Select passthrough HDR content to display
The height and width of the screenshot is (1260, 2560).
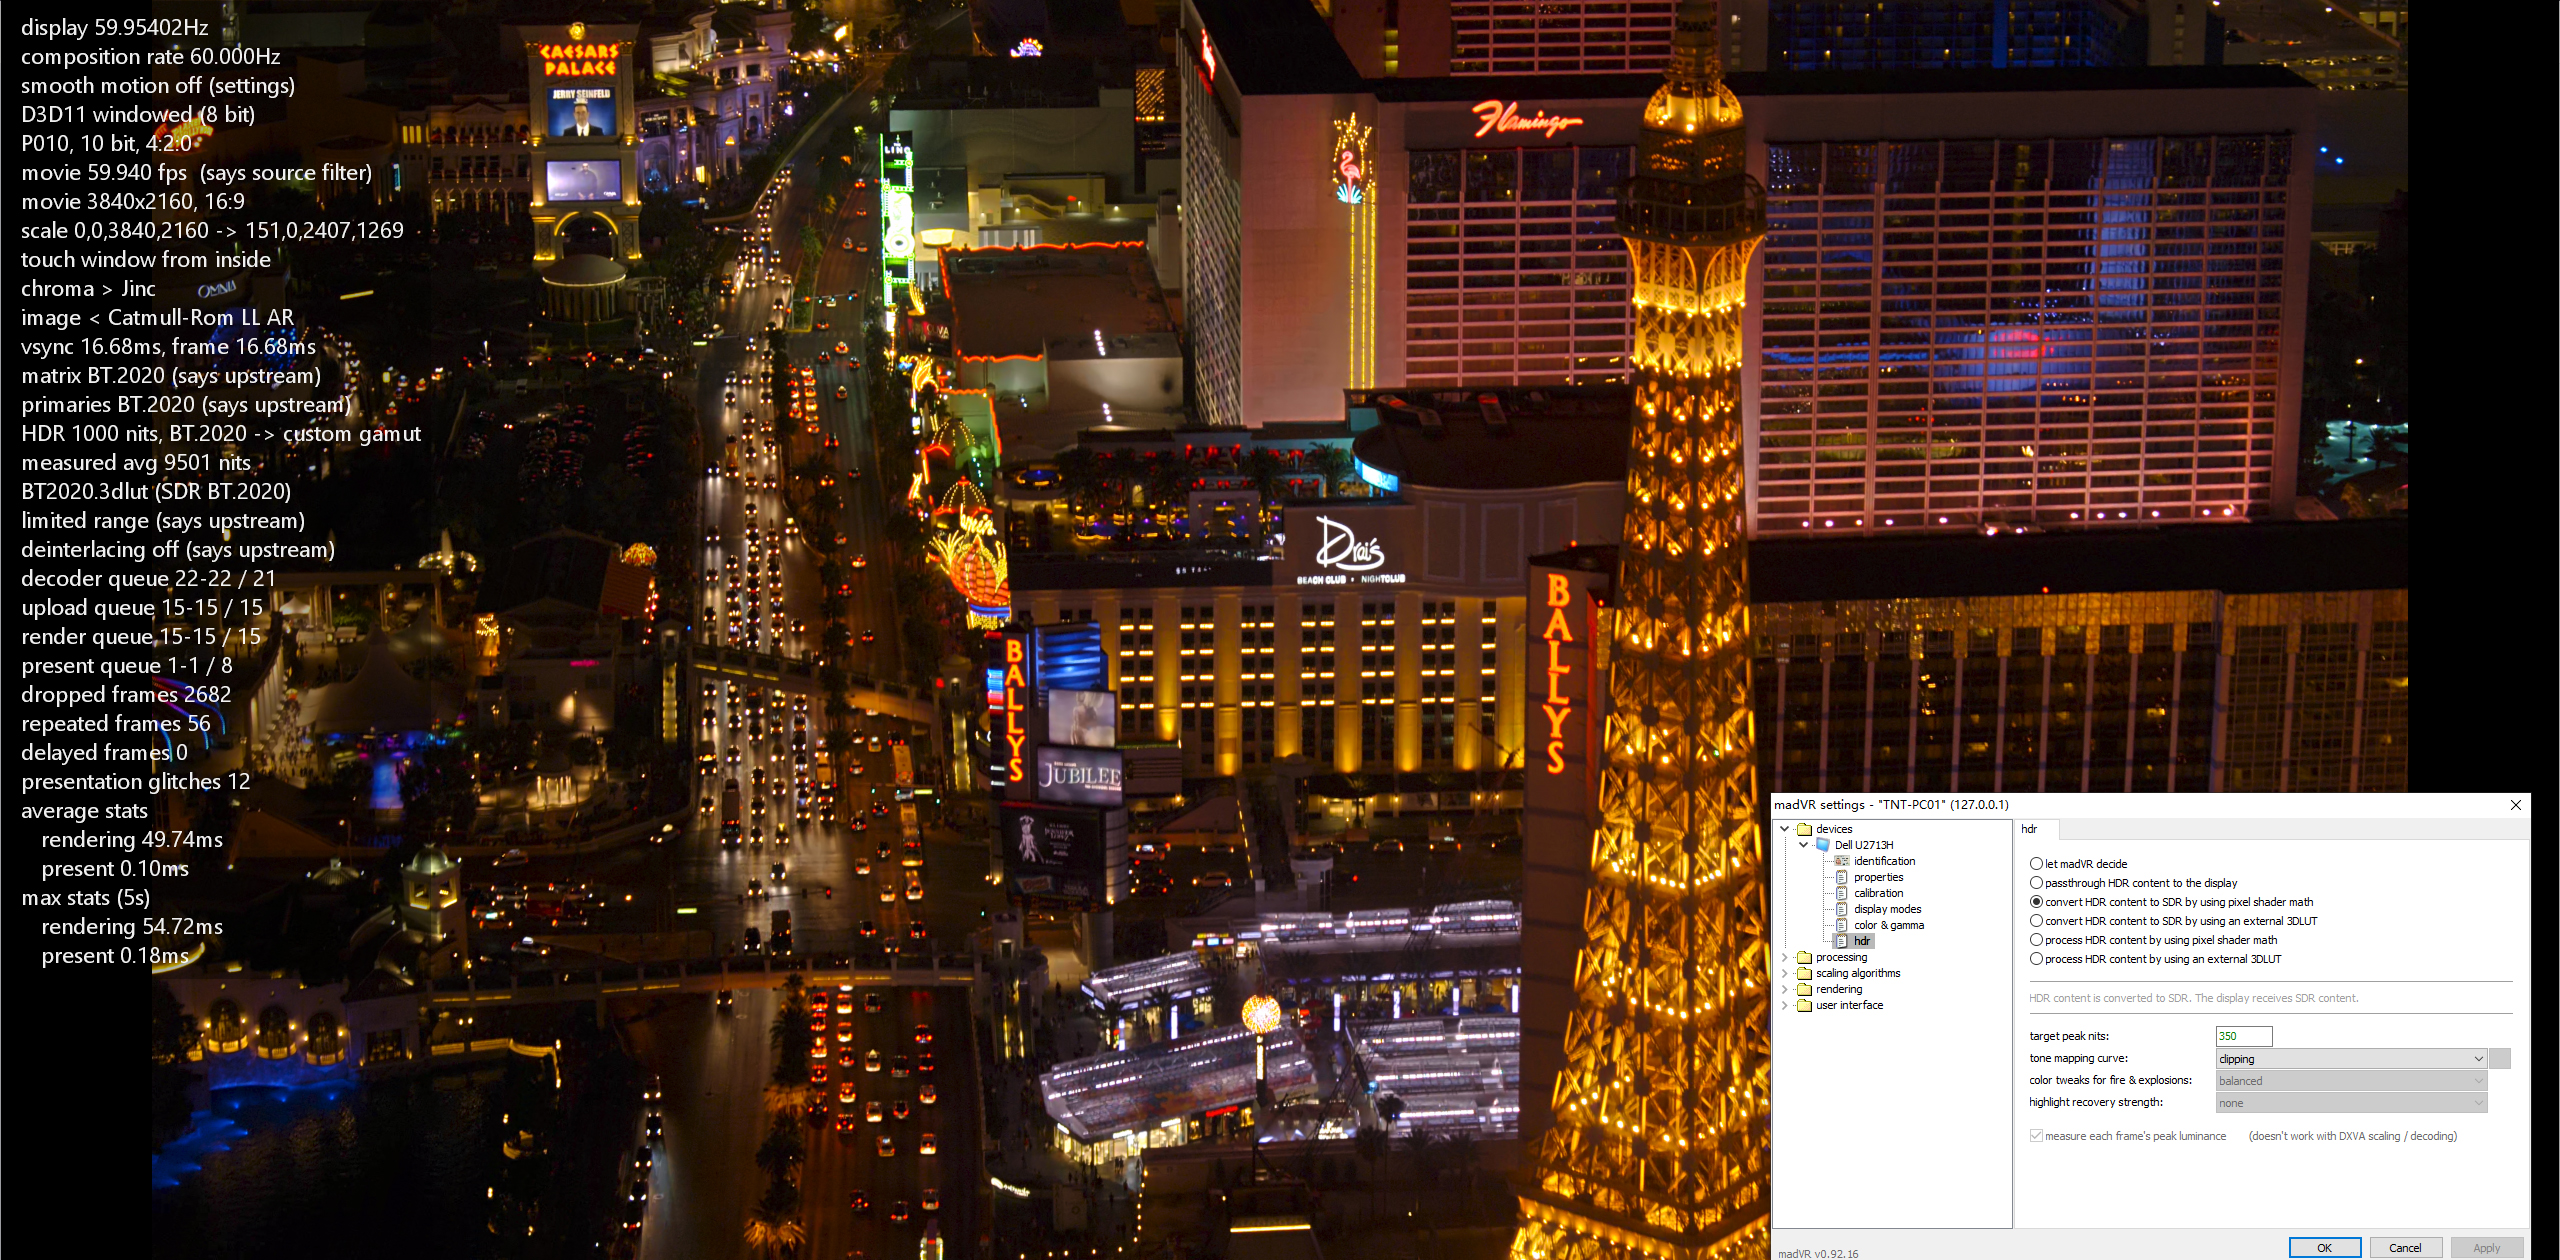tap(2036, 883)
